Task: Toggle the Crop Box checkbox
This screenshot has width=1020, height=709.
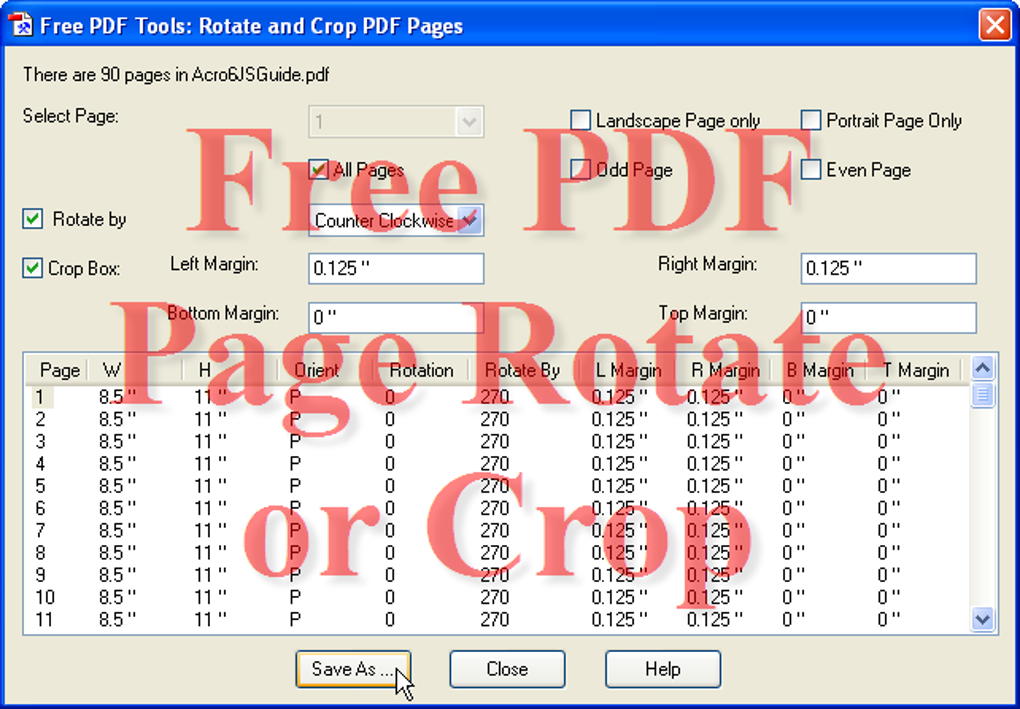Action: [33, 267]
